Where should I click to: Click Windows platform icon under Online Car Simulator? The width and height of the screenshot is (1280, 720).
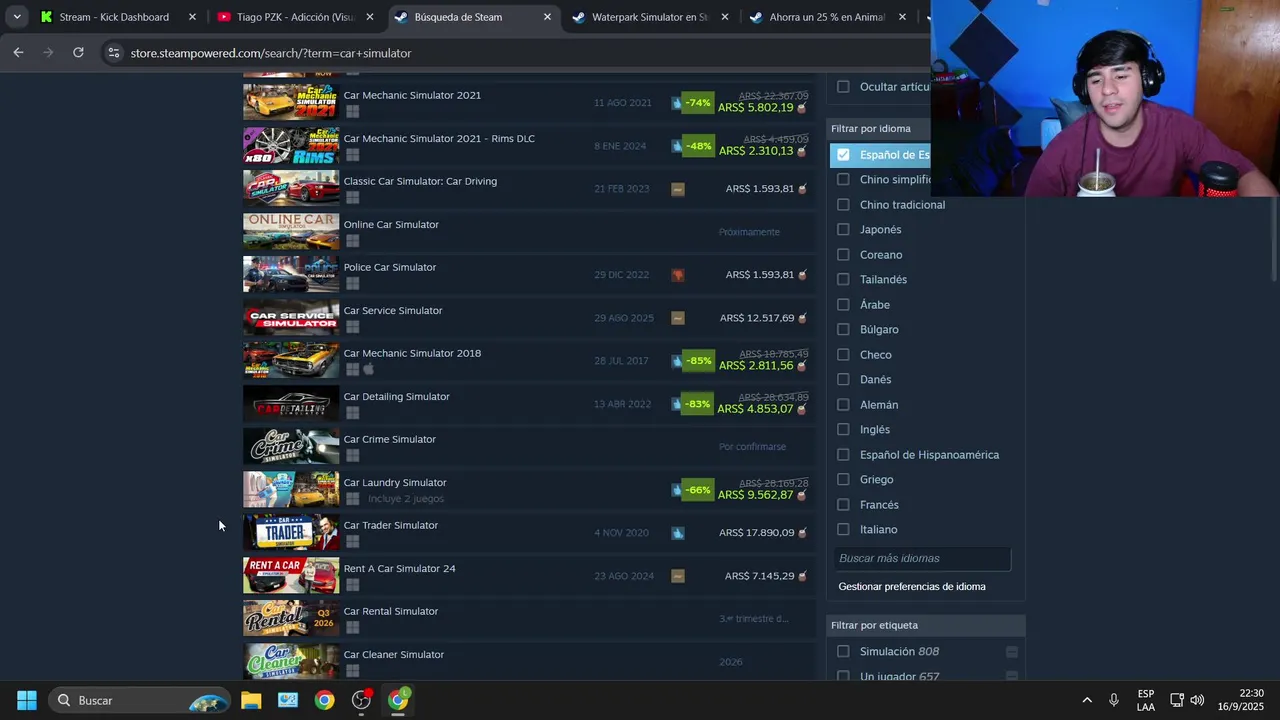pos(352,241)
